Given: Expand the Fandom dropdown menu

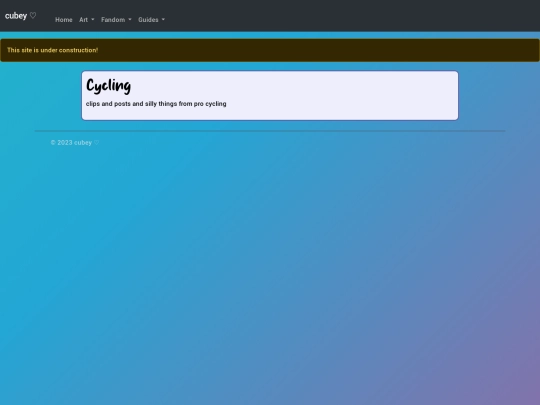Looking at the screenshot, I should [116, 20].
